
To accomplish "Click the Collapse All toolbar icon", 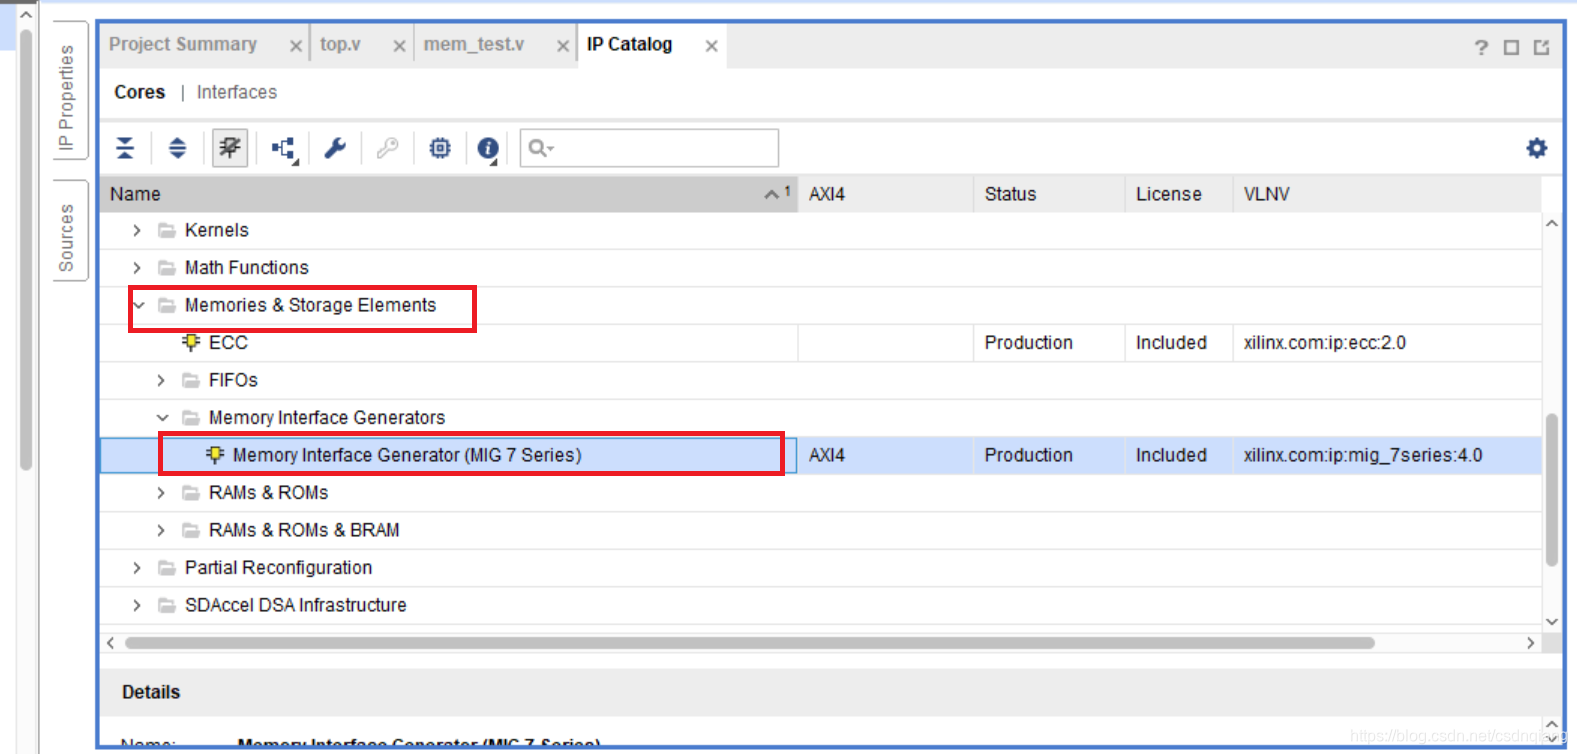I will [125, 148].
